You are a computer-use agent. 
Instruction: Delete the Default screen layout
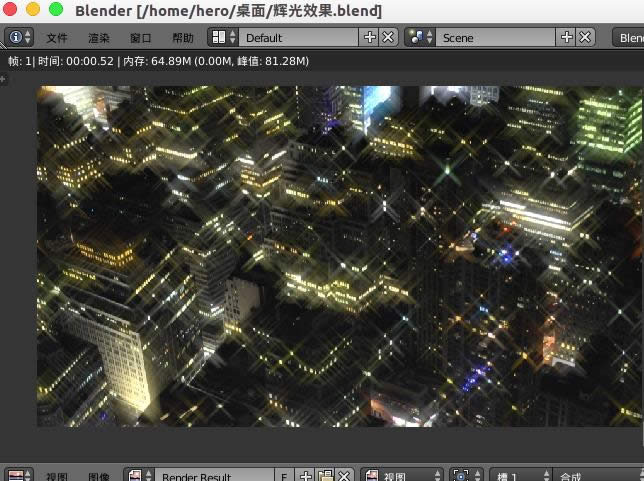[388, 37]
